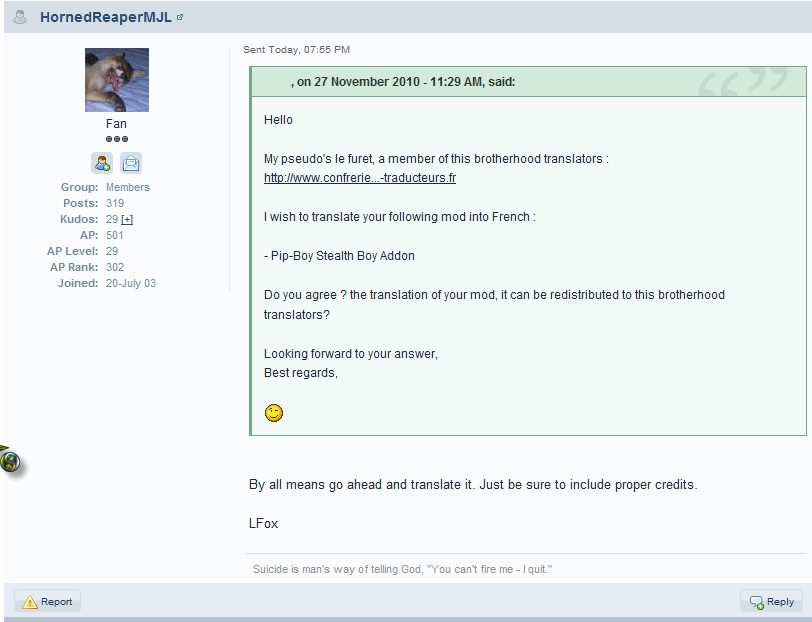The image size is (812, 622).
Task: Click the warning icon on Report button
Action: pyautogui.click(x=30, y=602)
